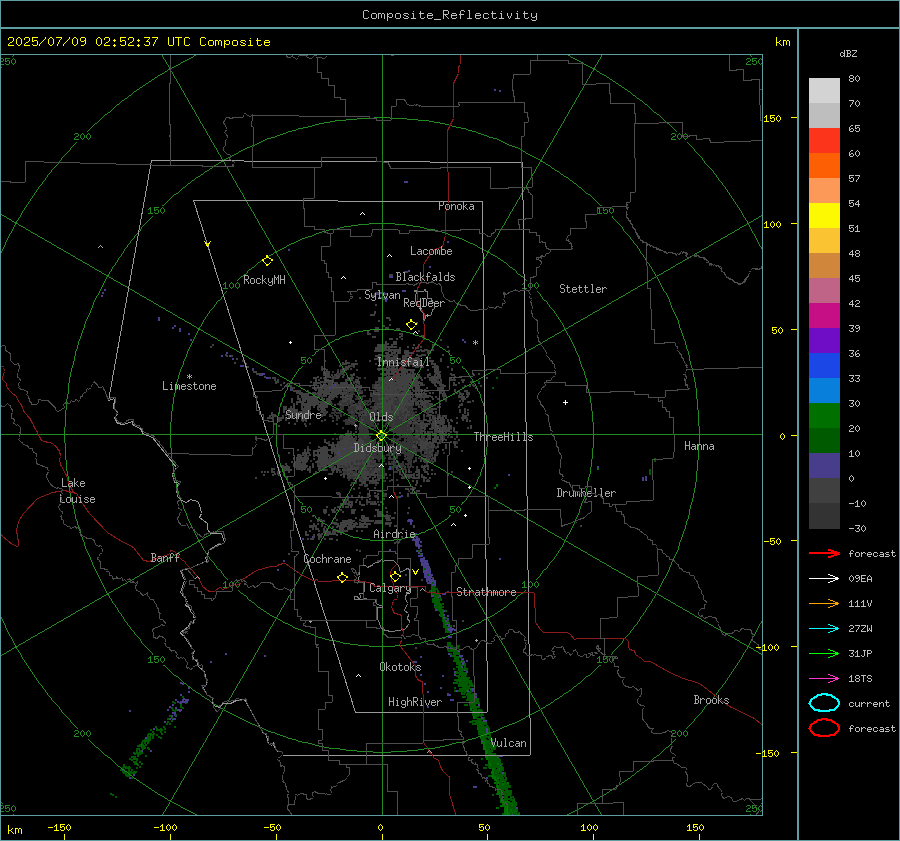Click the Cochrane city label

pos(327,559)
